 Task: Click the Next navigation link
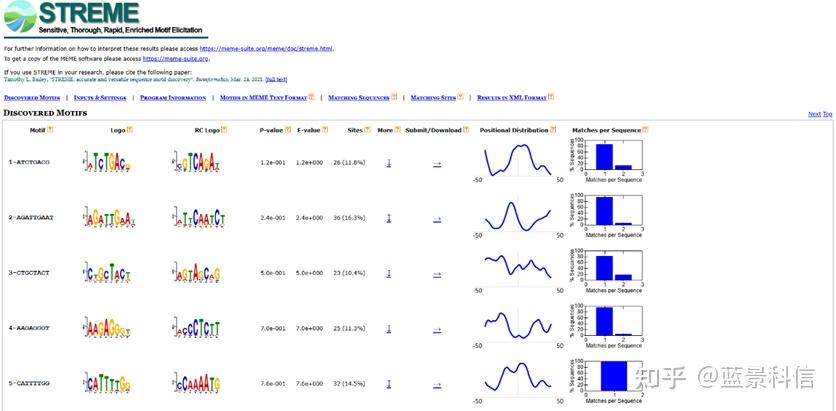814,114
